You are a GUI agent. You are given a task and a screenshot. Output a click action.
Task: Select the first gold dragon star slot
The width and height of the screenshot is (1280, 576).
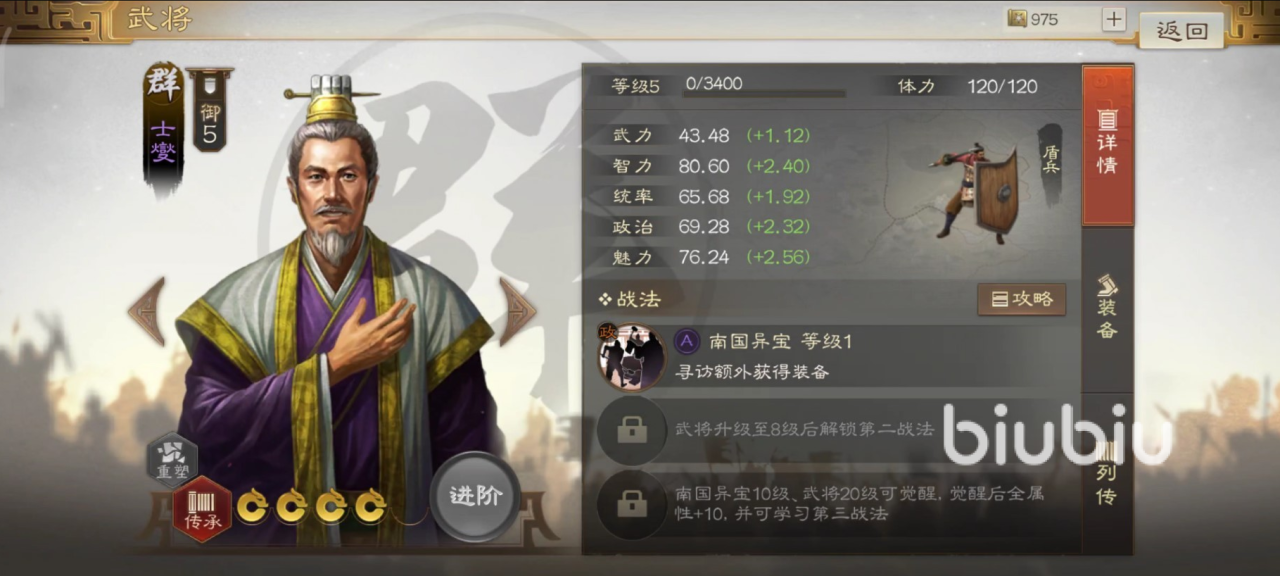click(x=252, y=506)
